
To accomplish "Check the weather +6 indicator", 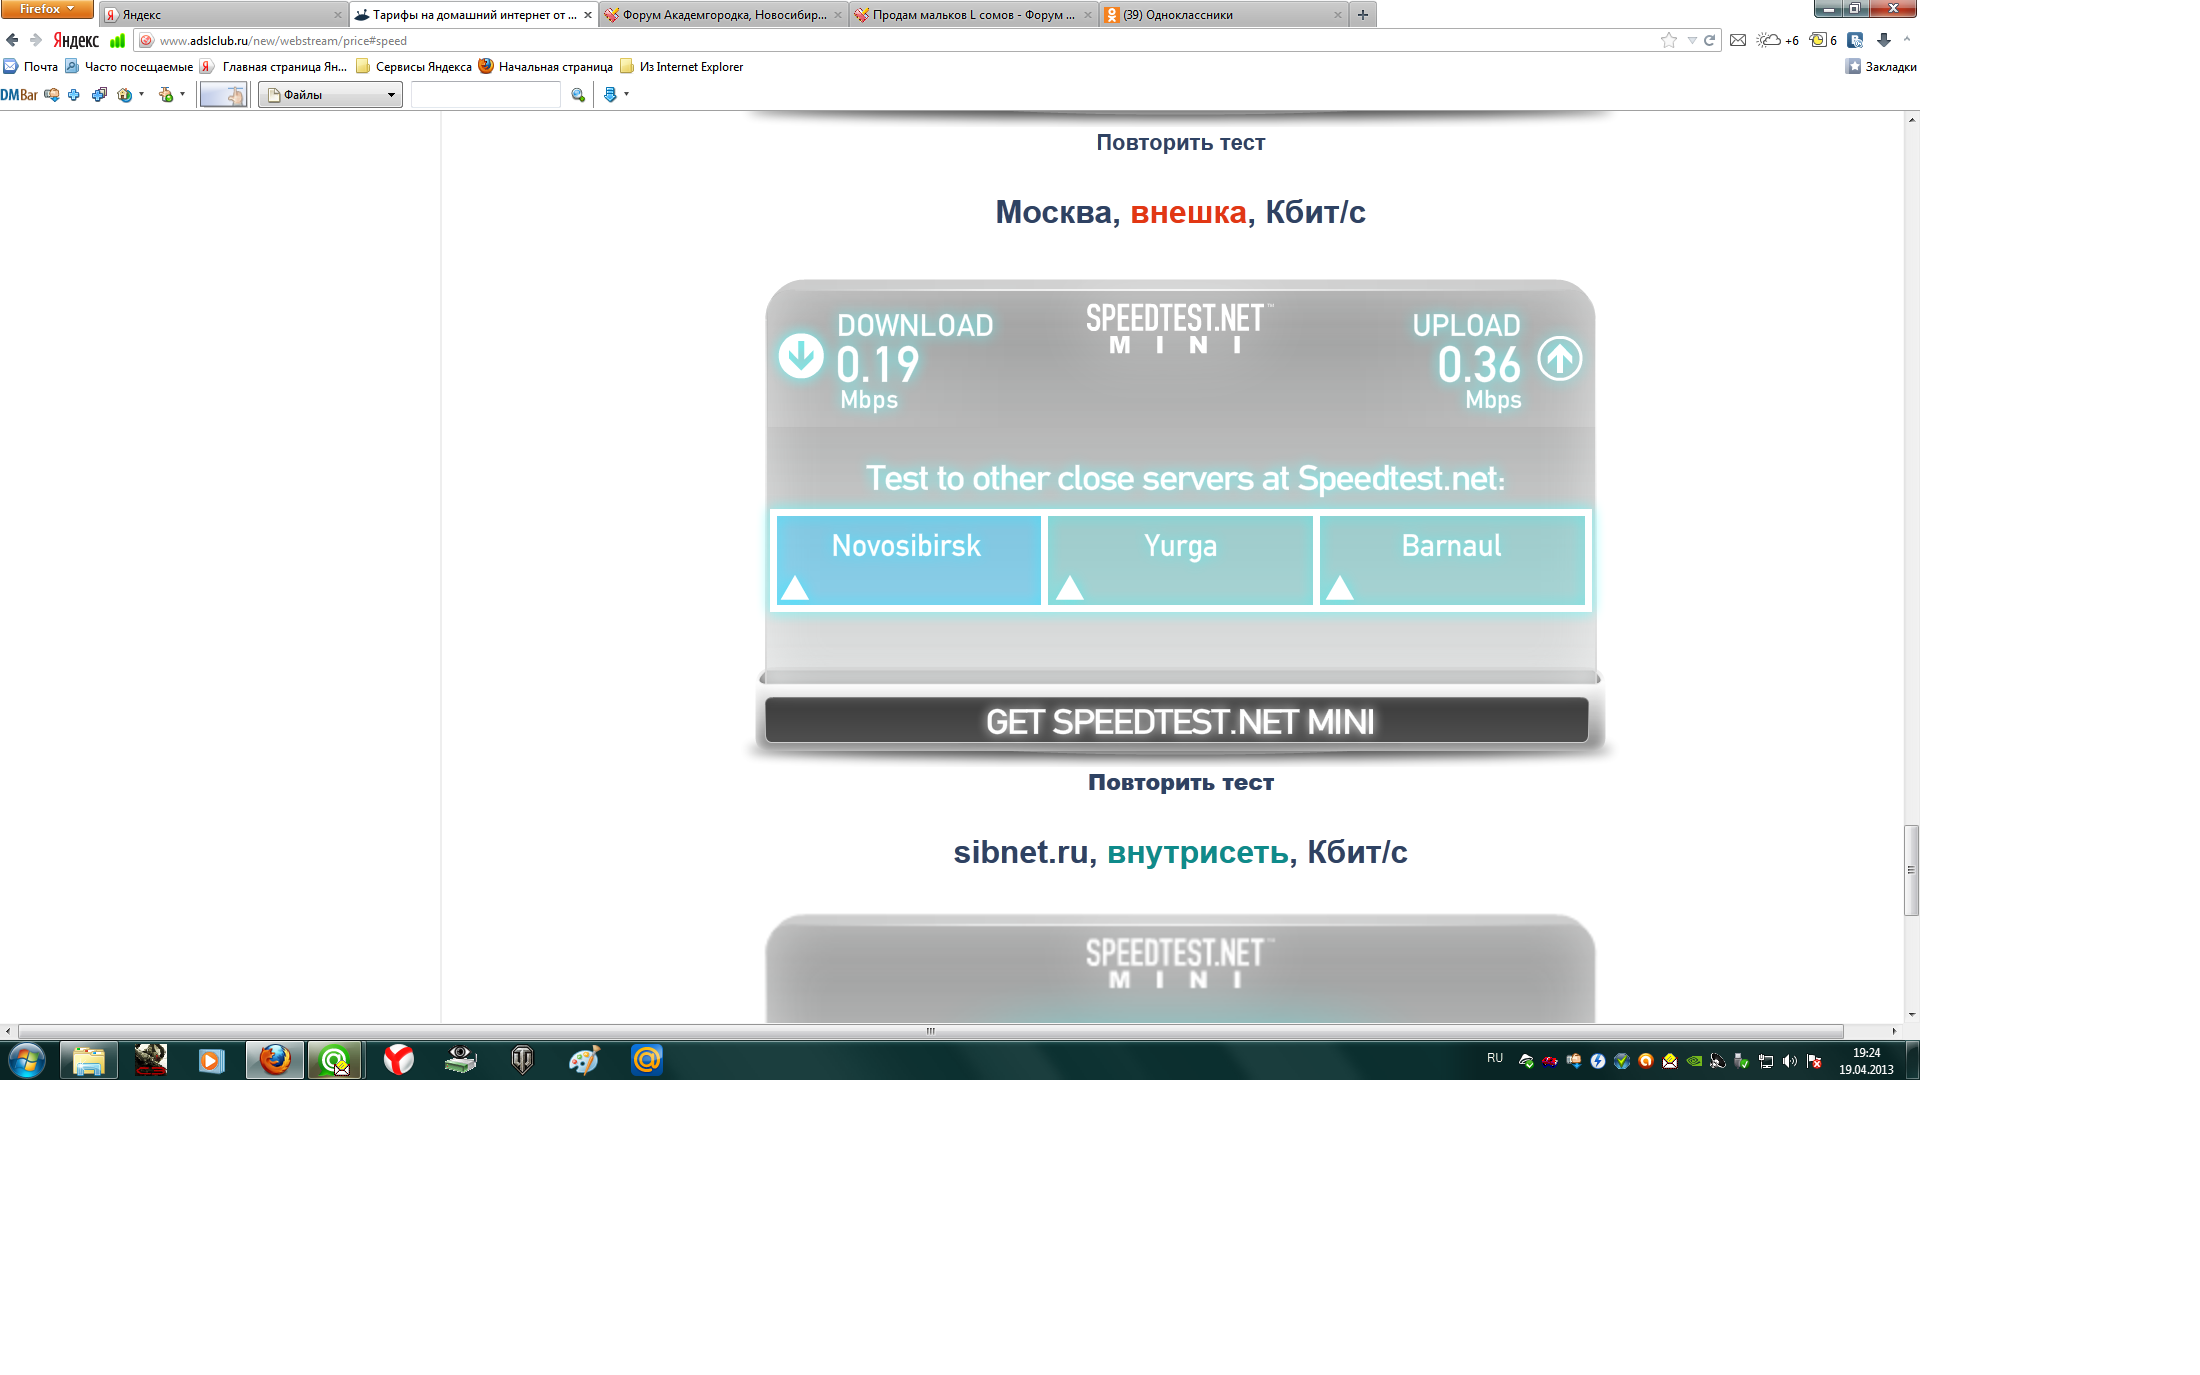I will (x=1778, y=40).
